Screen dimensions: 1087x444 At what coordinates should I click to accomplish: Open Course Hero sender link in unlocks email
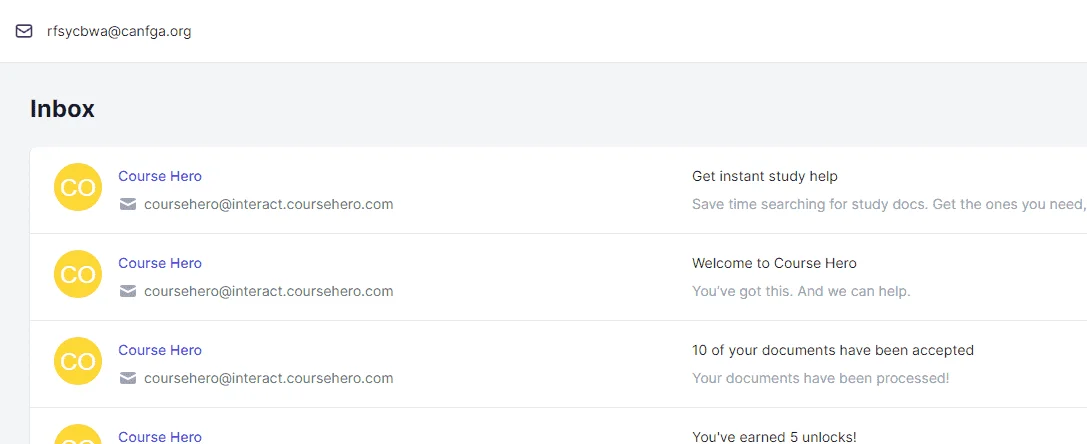[x=160, y=437]
